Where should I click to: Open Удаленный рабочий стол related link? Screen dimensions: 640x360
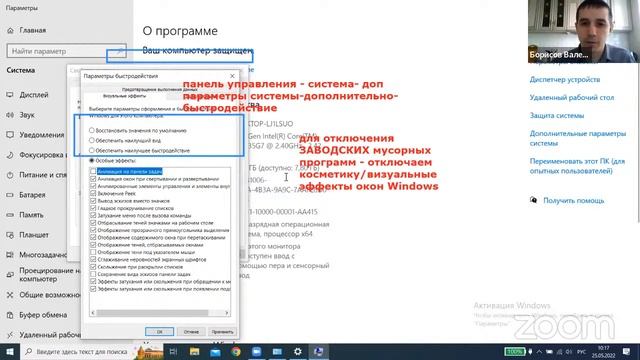coord(572,98)
